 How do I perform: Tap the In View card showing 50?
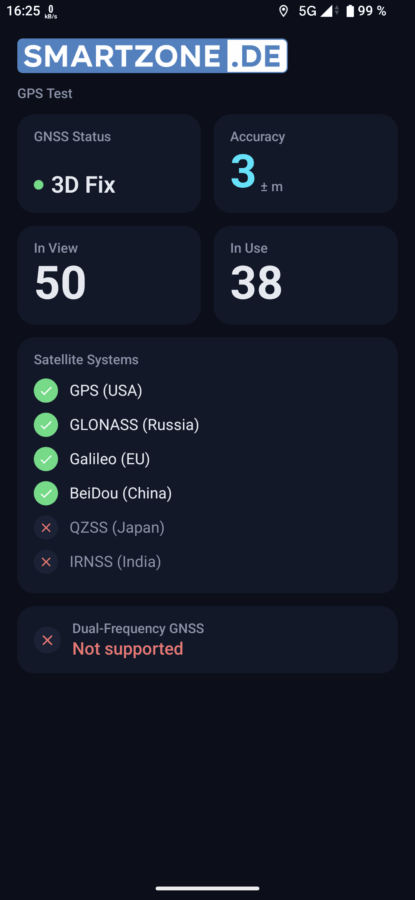pyautogui.click(x=109, y=275)
